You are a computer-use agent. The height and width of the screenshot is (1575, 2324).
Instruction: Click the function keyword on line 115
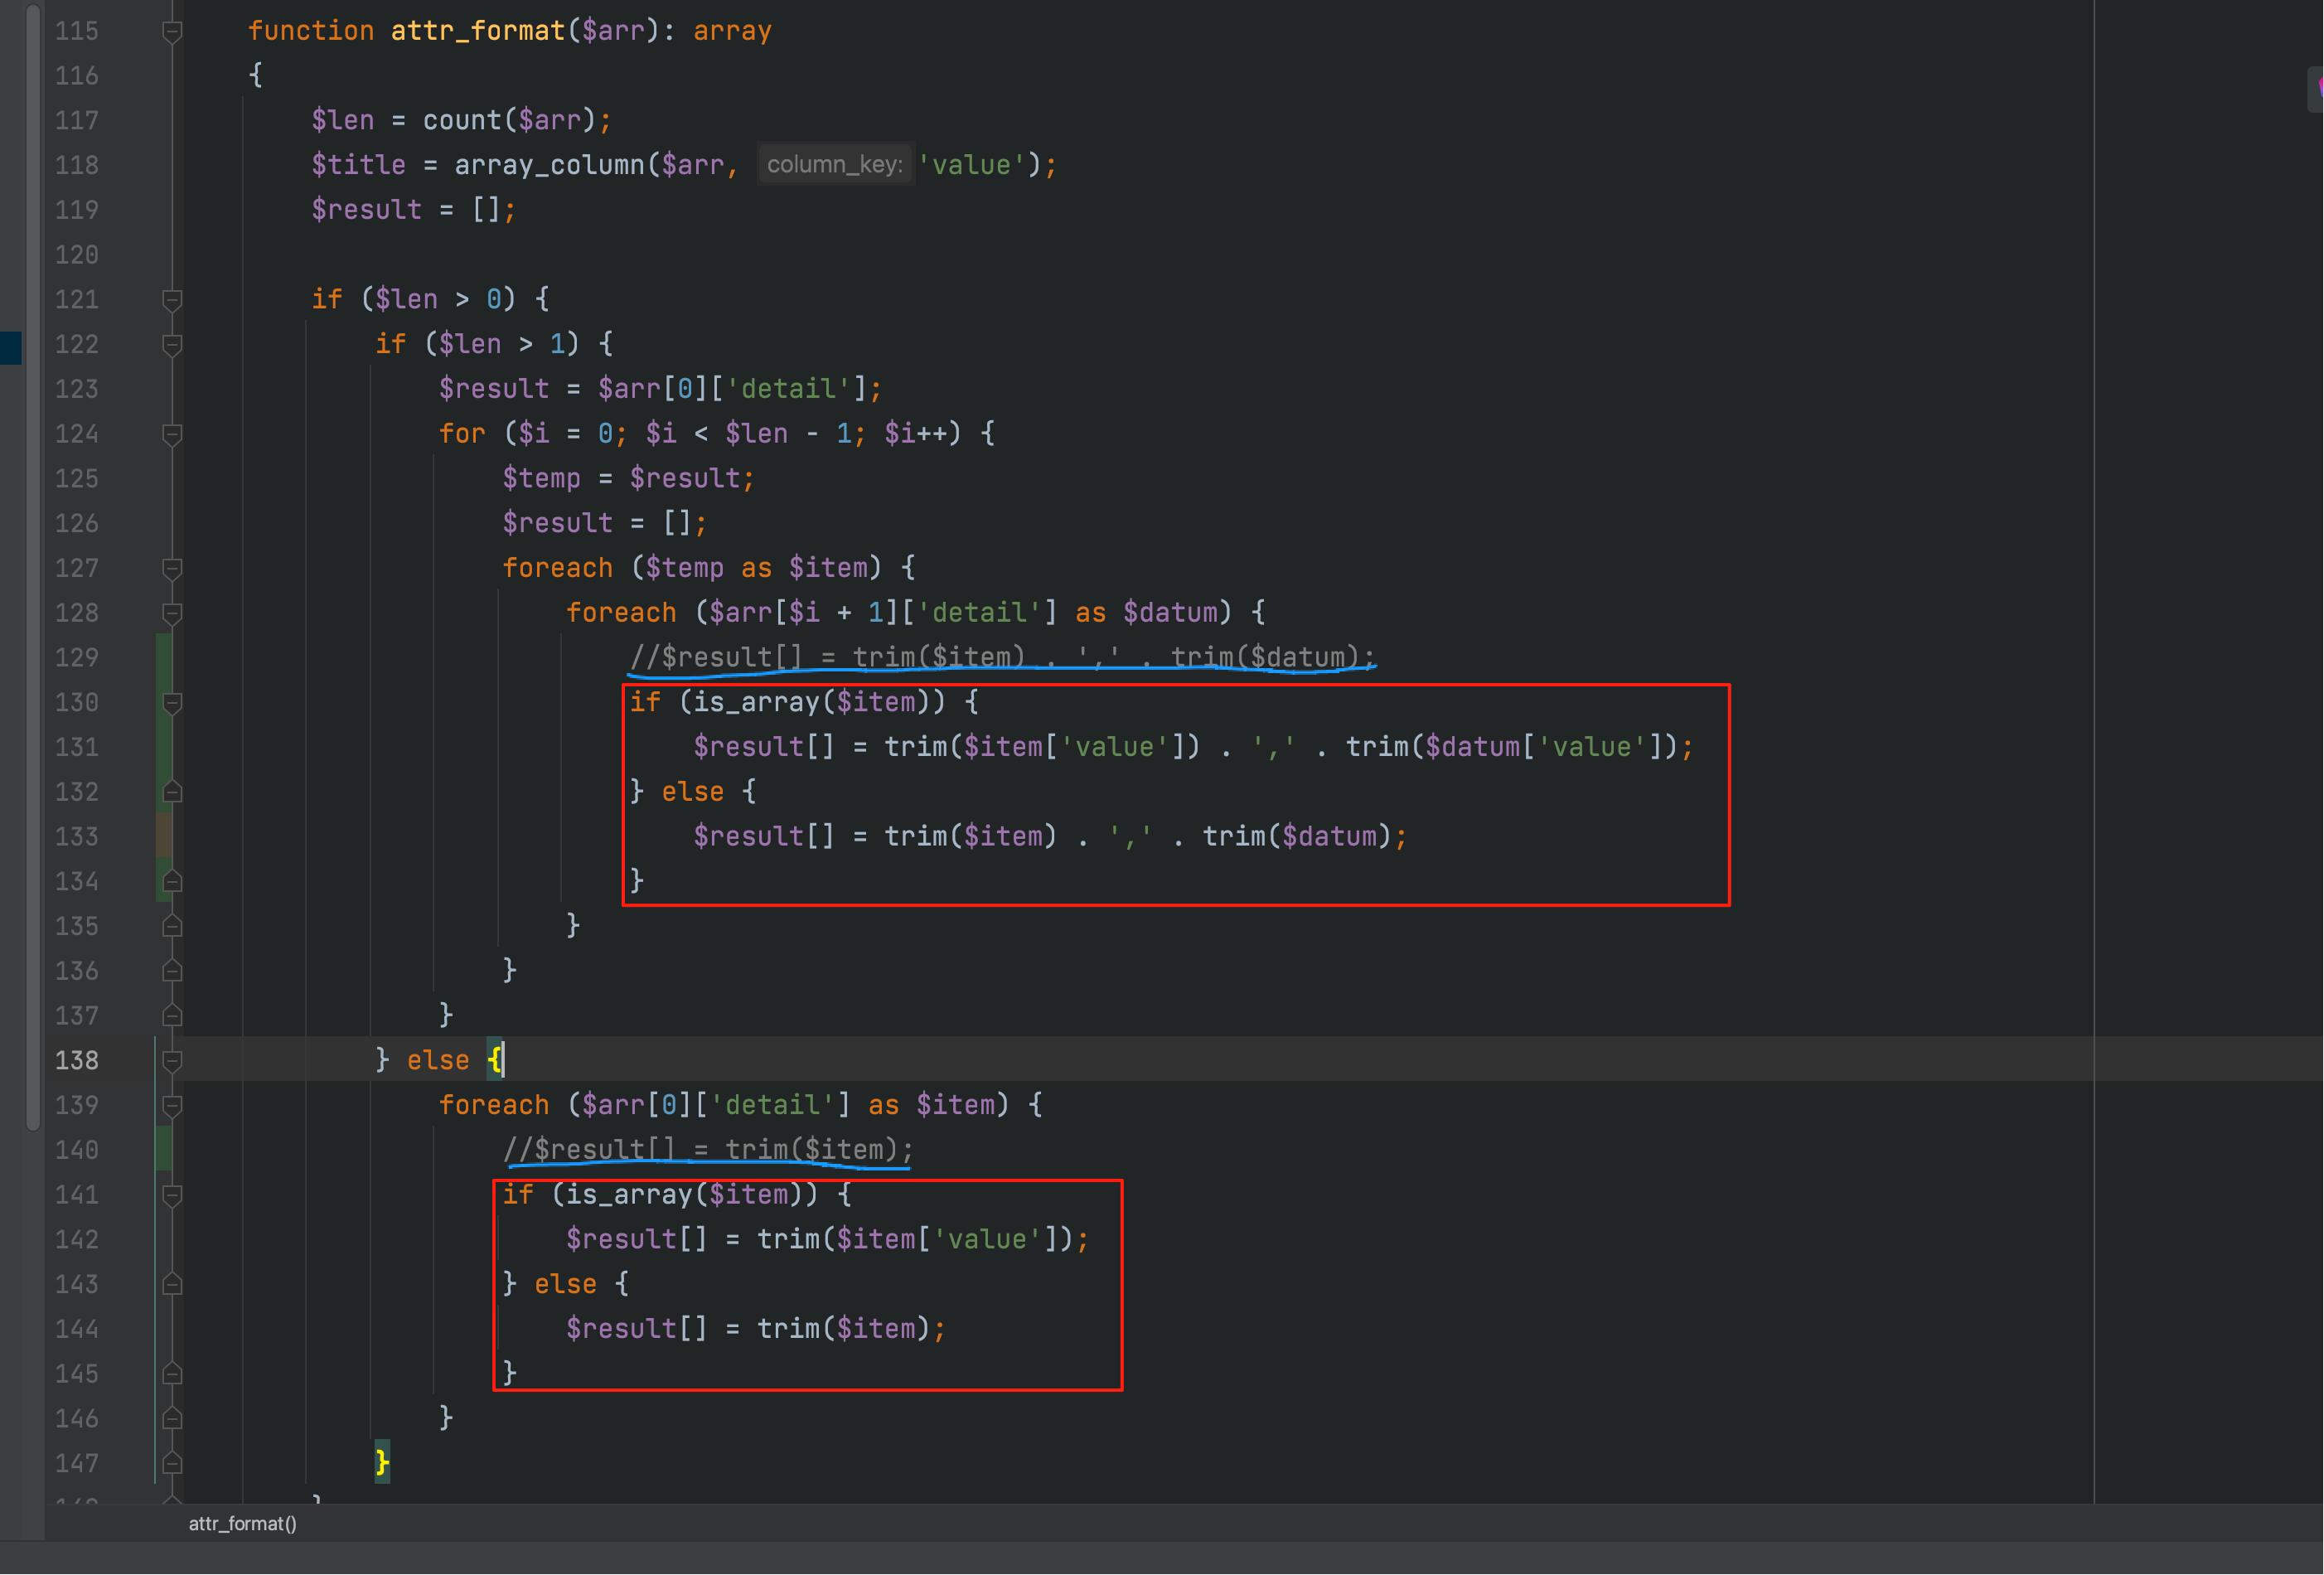pyautogui.click(x=311, y=31)
